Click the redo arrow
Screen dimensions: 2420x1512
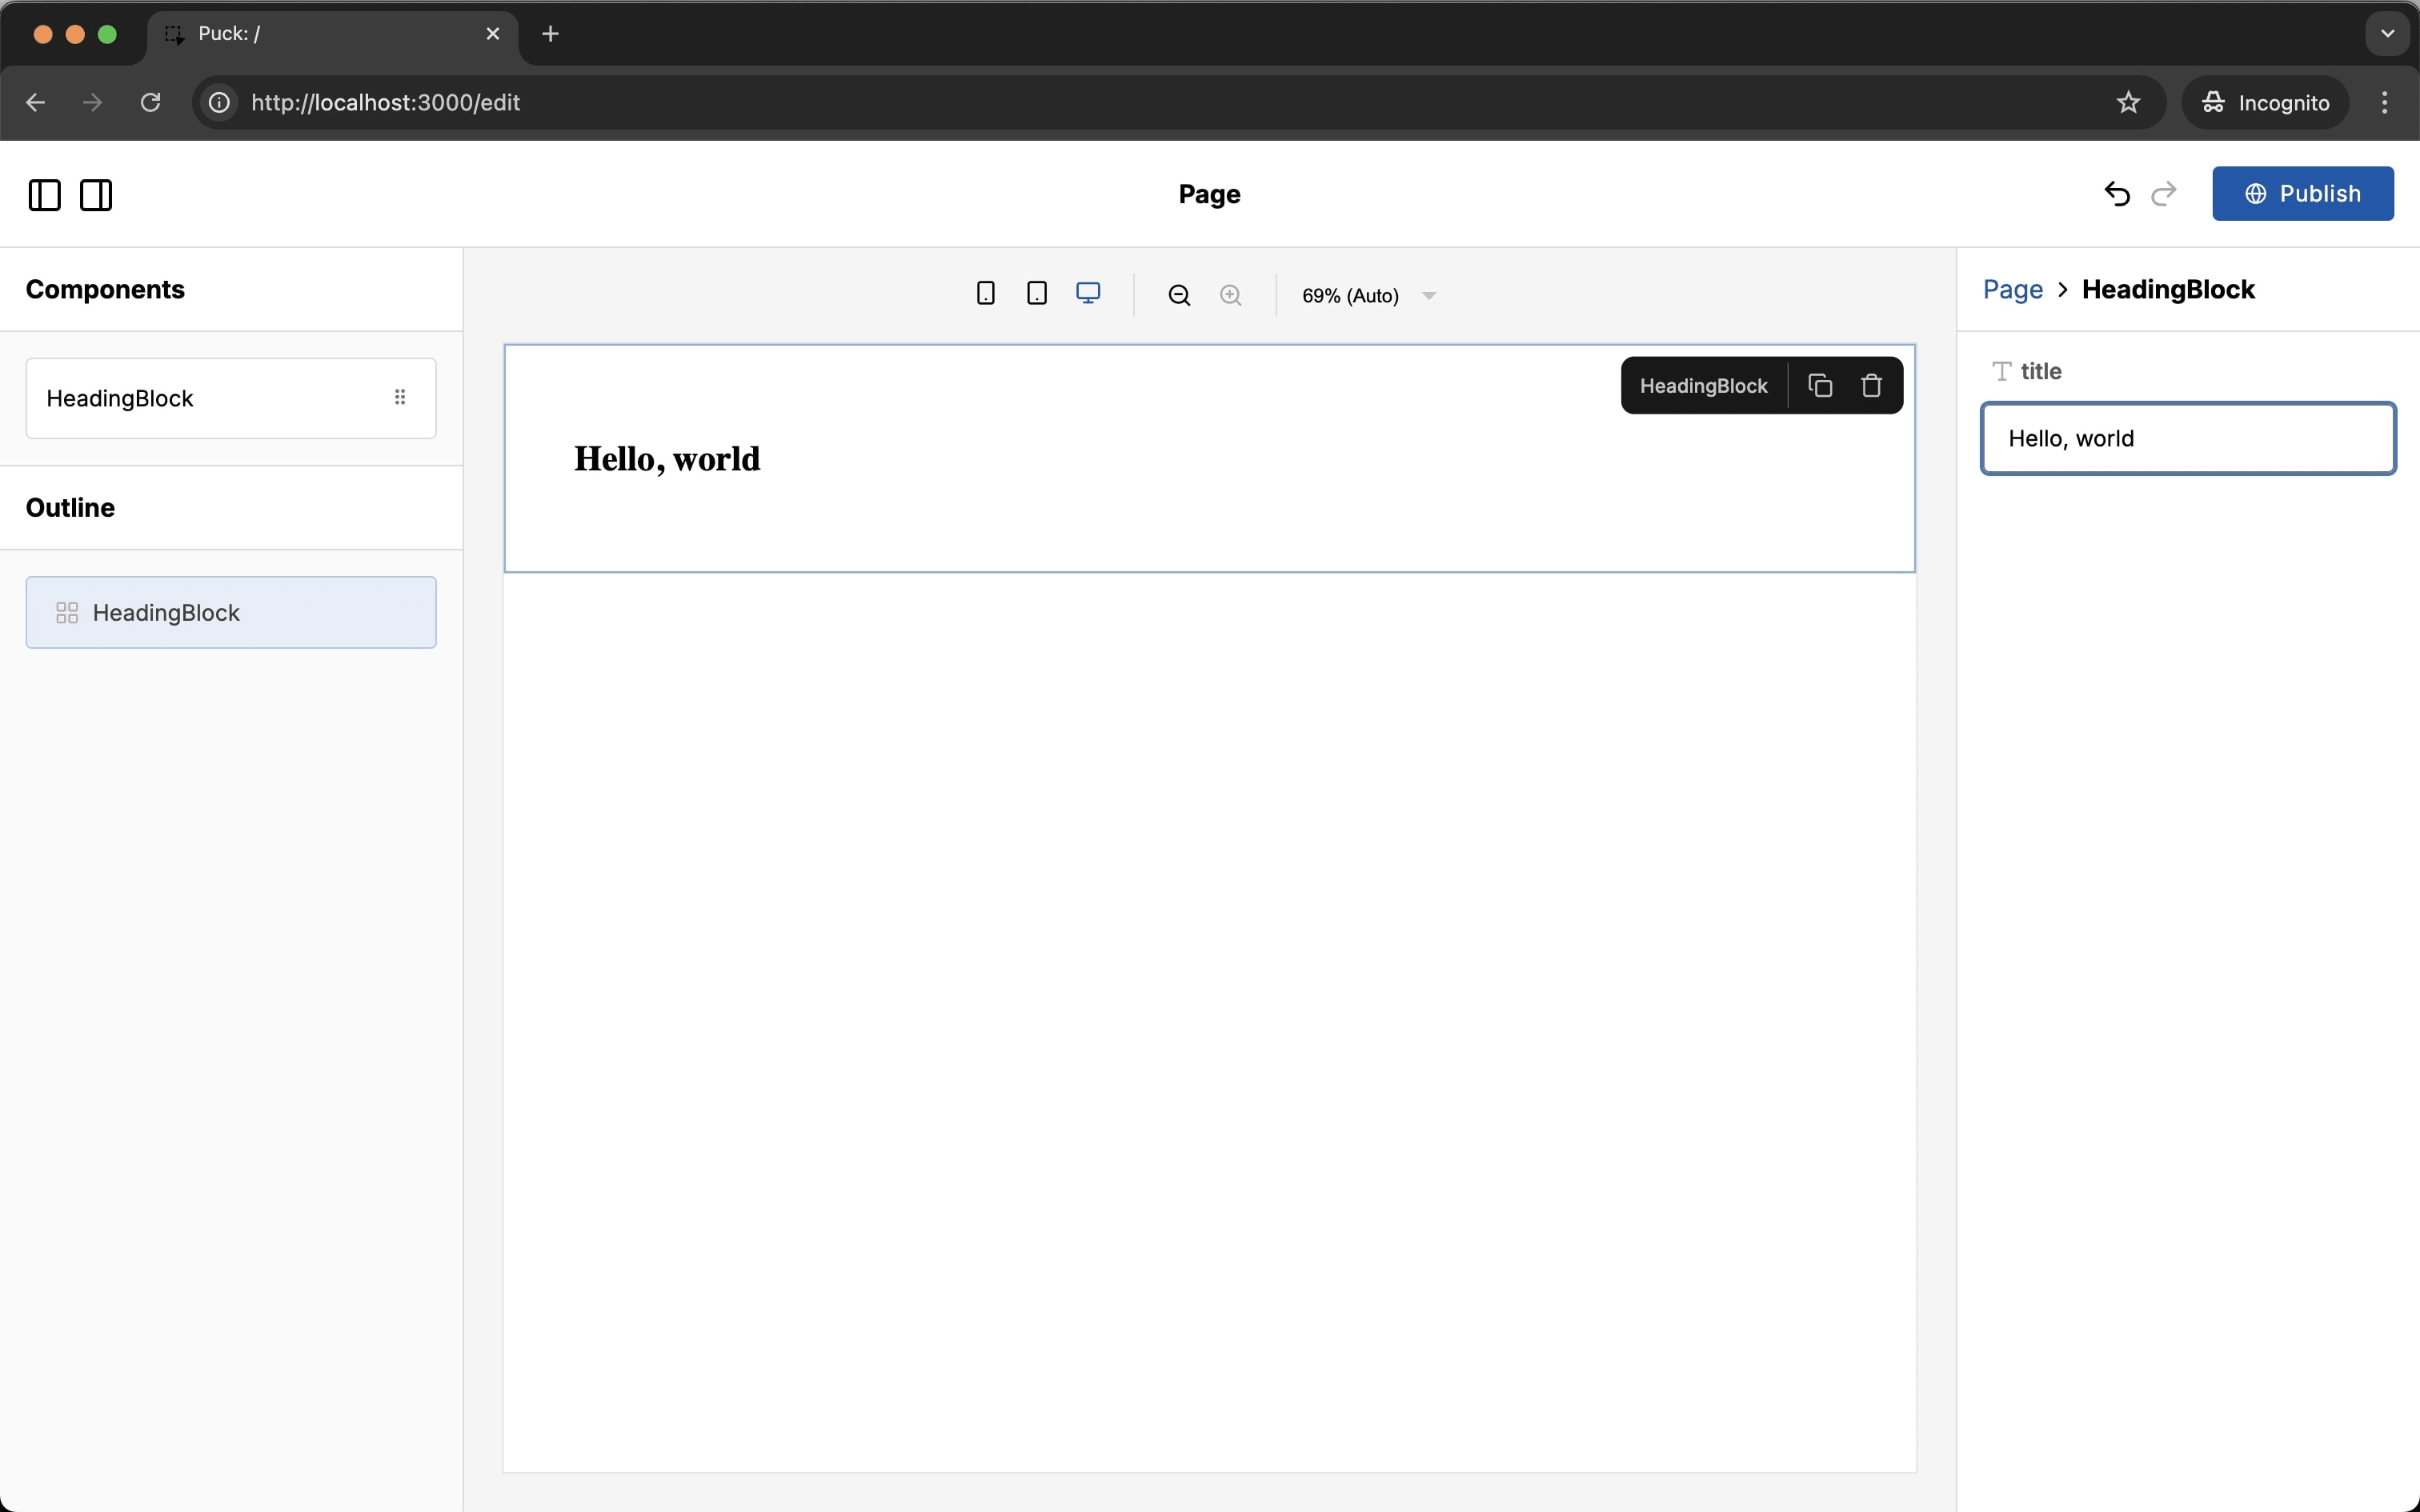pos(2163,194)
